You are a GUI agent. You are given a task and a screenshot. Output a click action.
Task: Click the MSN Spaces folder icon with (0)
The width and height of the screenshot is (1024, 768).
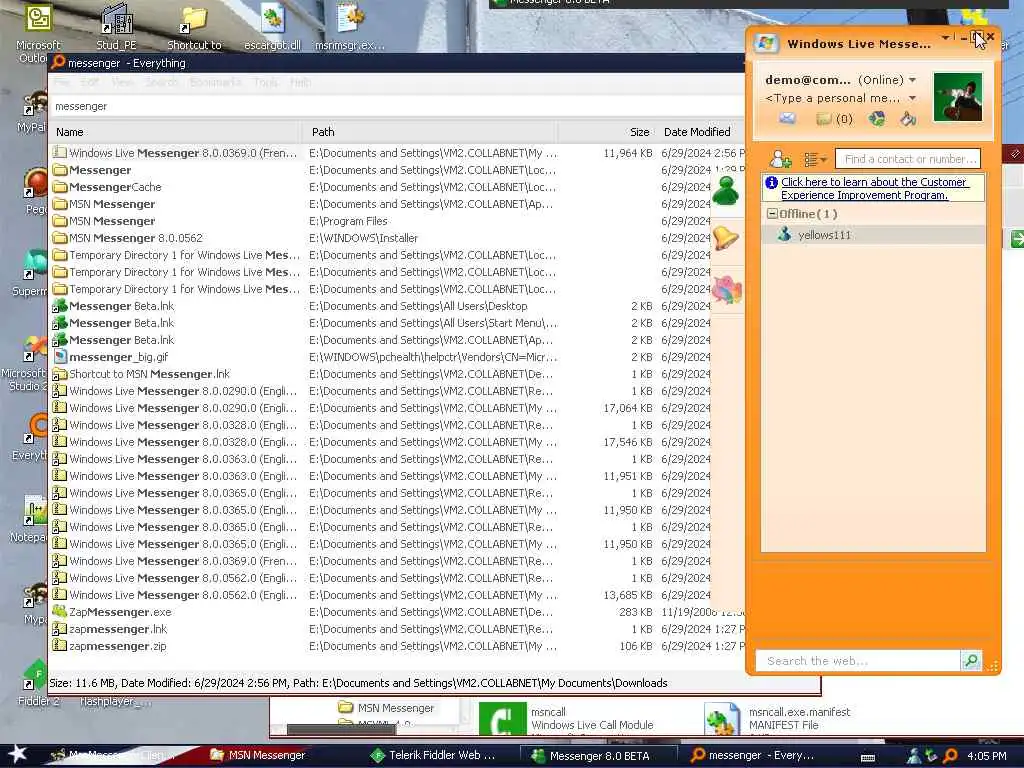click(x=834, y=119)
